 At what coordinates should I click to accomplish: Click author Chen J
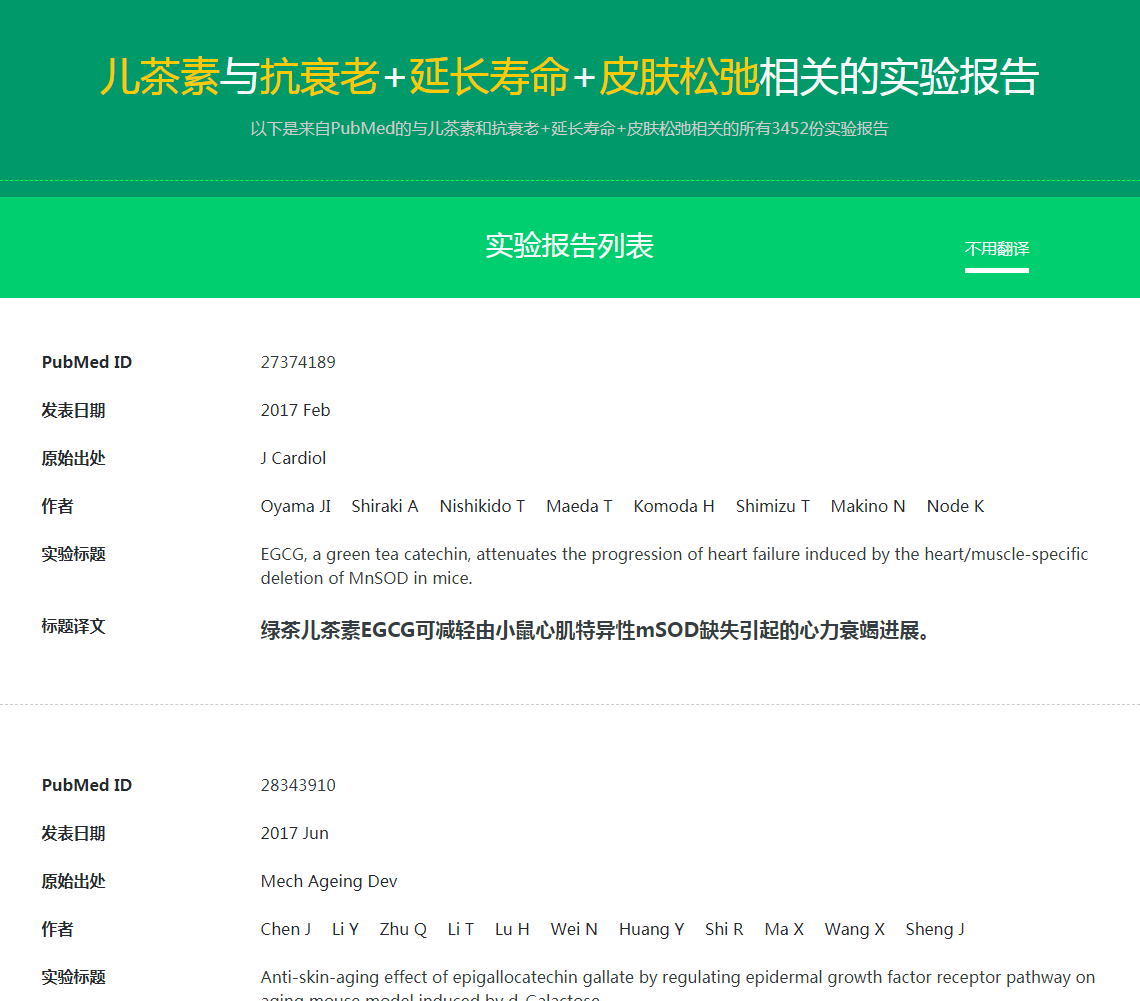[x=285, y=929]
